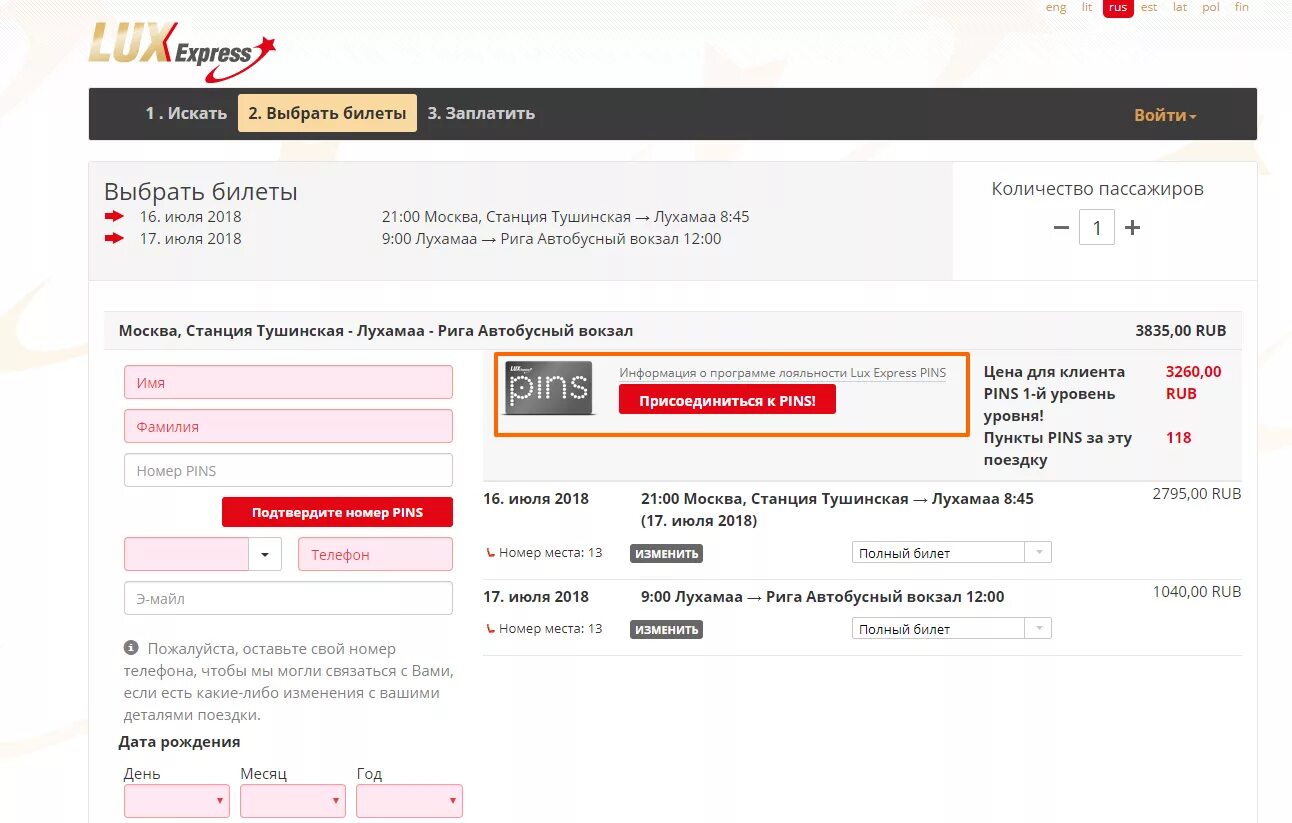Click the Дата рождения label
The width and height of the screenshot is (1292, 823).
tap(179, 742)
